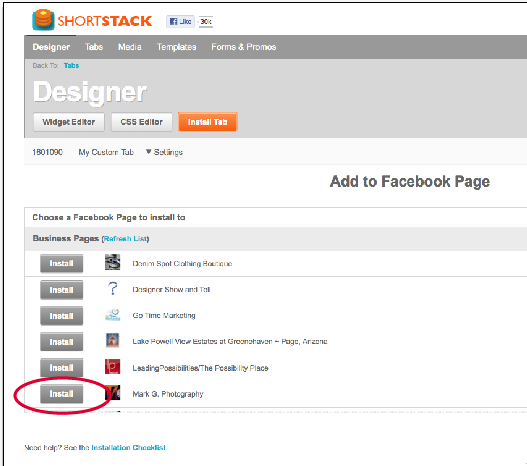The image size is (527, 466).
Task: Install to Designer Show and Tell
Action: tap(62, 290)
